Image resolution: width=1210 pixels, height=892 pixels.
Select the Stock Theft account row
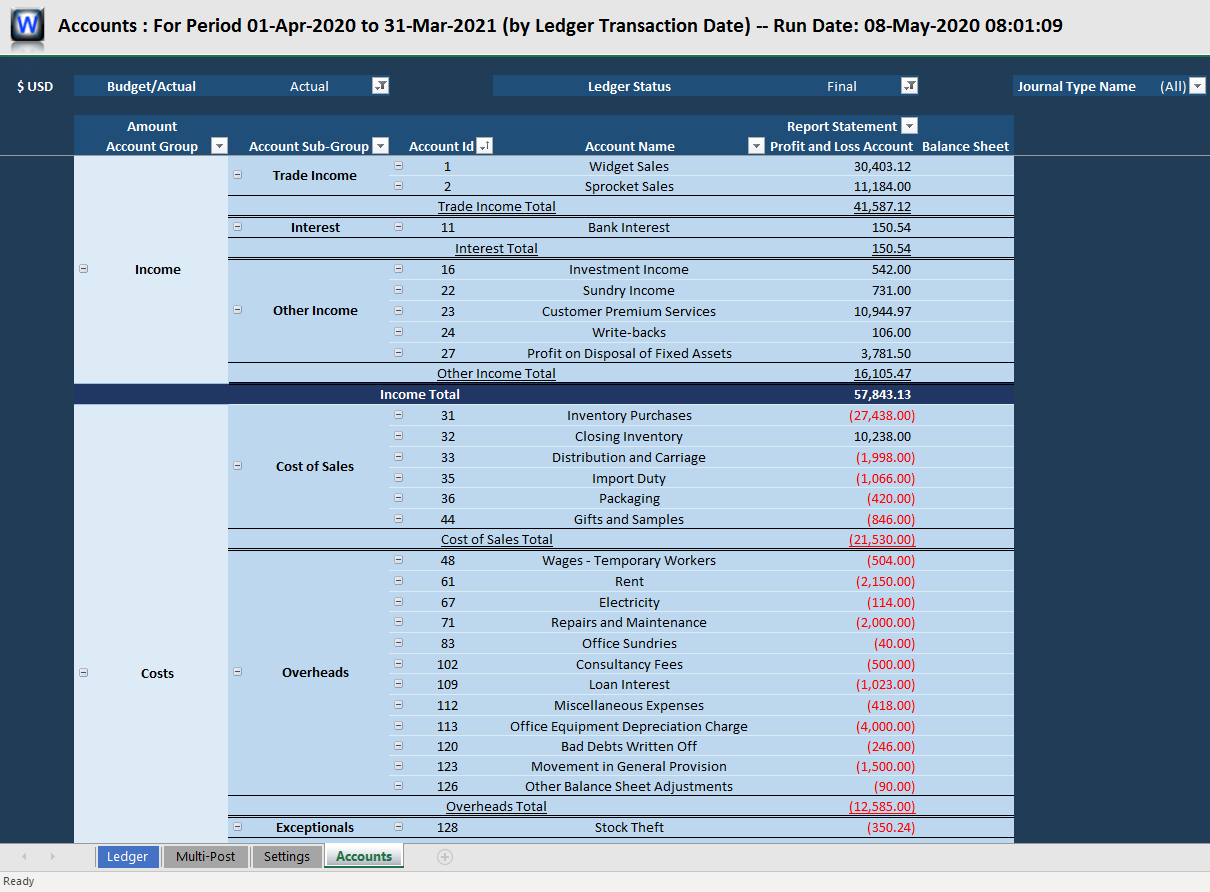pos(628,827)
